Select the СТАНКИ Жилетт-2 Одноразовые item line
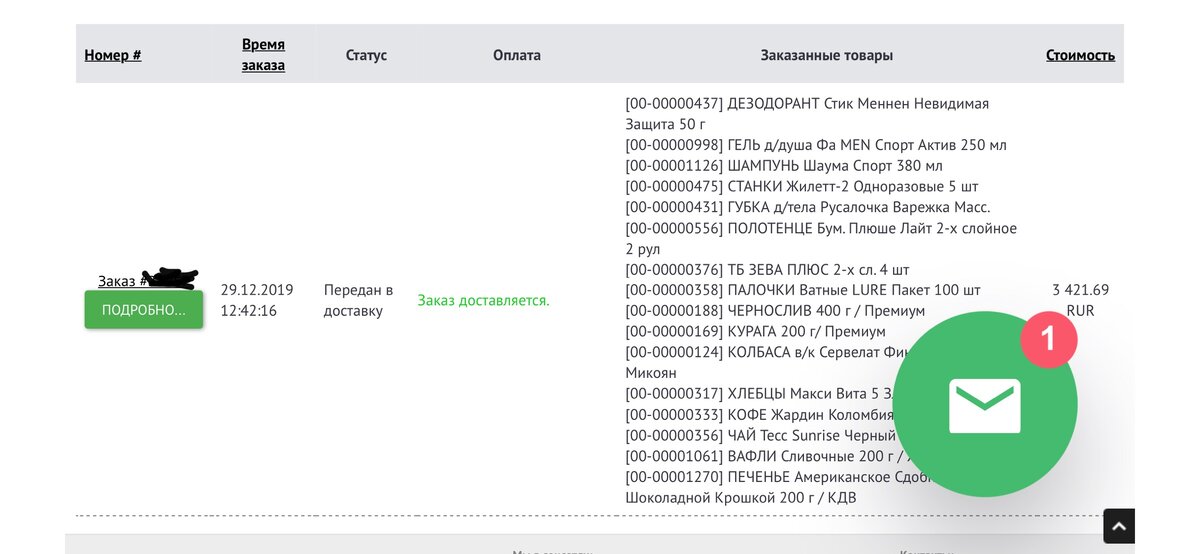 click(801, 187)
